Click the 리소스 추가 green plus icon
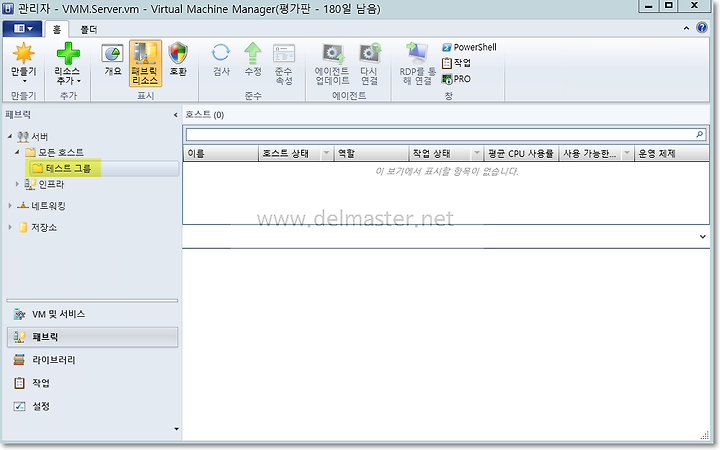 [x=68, y=53]
